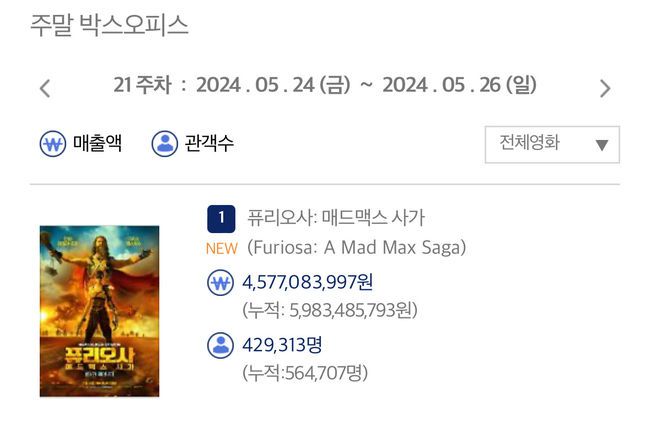Click the won icon beside 매출액
Image resolution: width=650 pixels, height=432 pixels.
(x=53, y=144)
